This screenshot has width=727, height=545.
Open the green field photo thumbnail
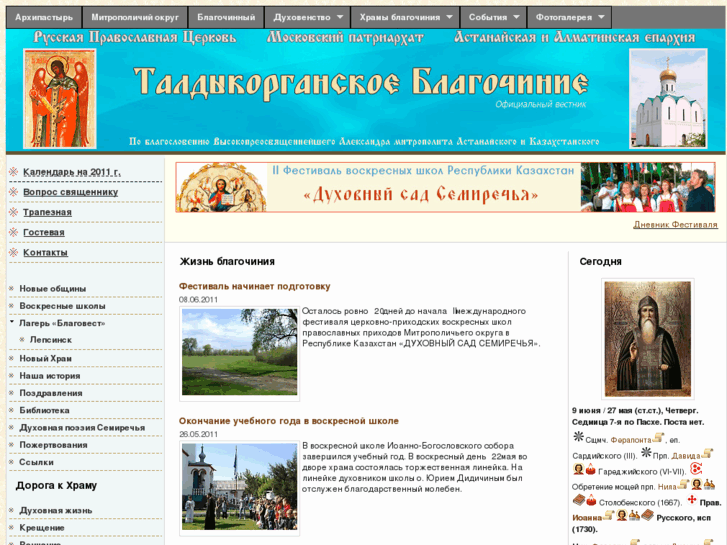(239, 352)
